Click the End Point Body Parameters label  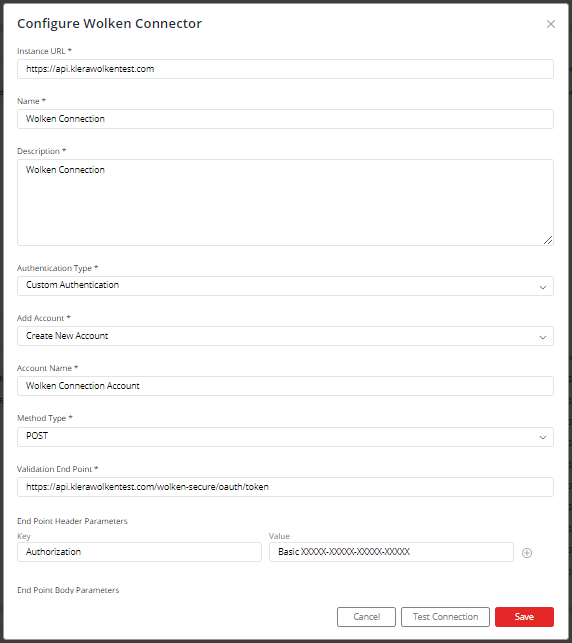point(68,590)
